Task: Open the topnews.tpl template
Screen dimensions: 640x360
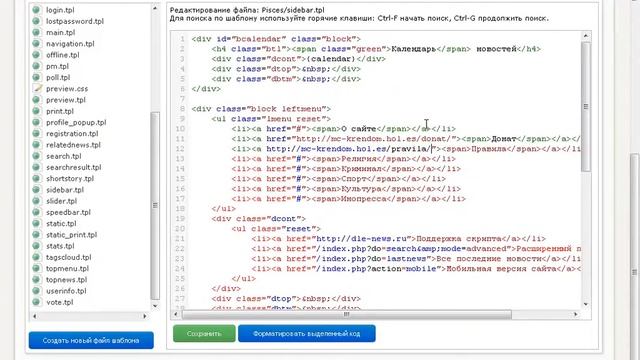Action: (67, 280)
